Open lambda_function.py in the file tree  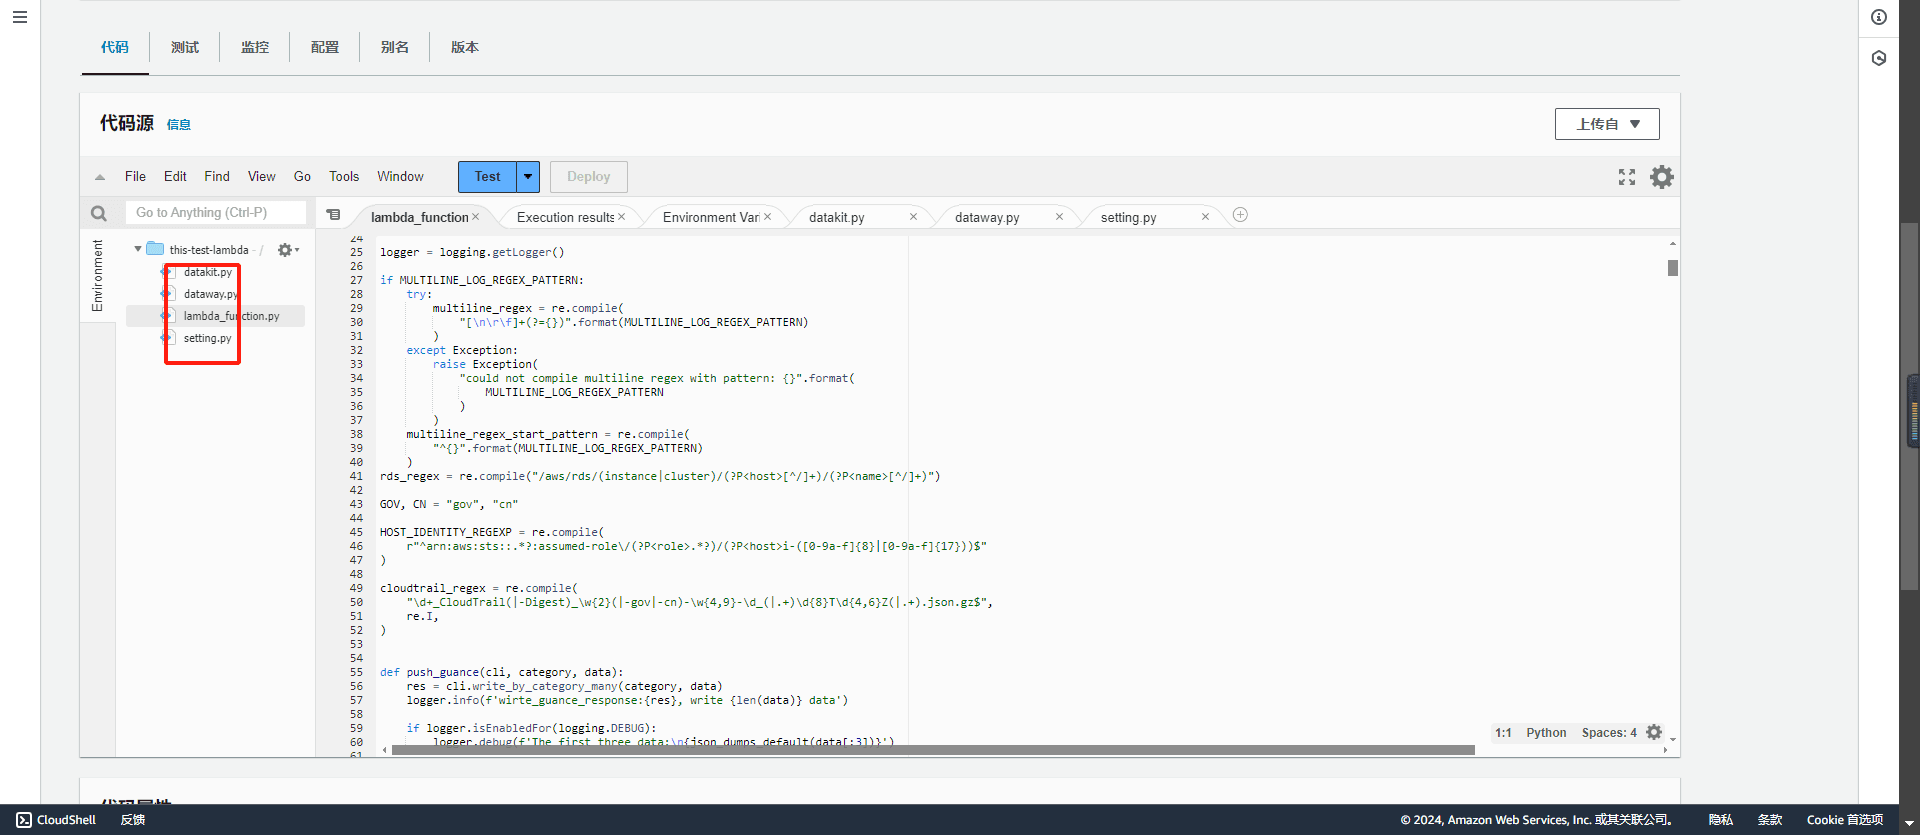point(231,316)
